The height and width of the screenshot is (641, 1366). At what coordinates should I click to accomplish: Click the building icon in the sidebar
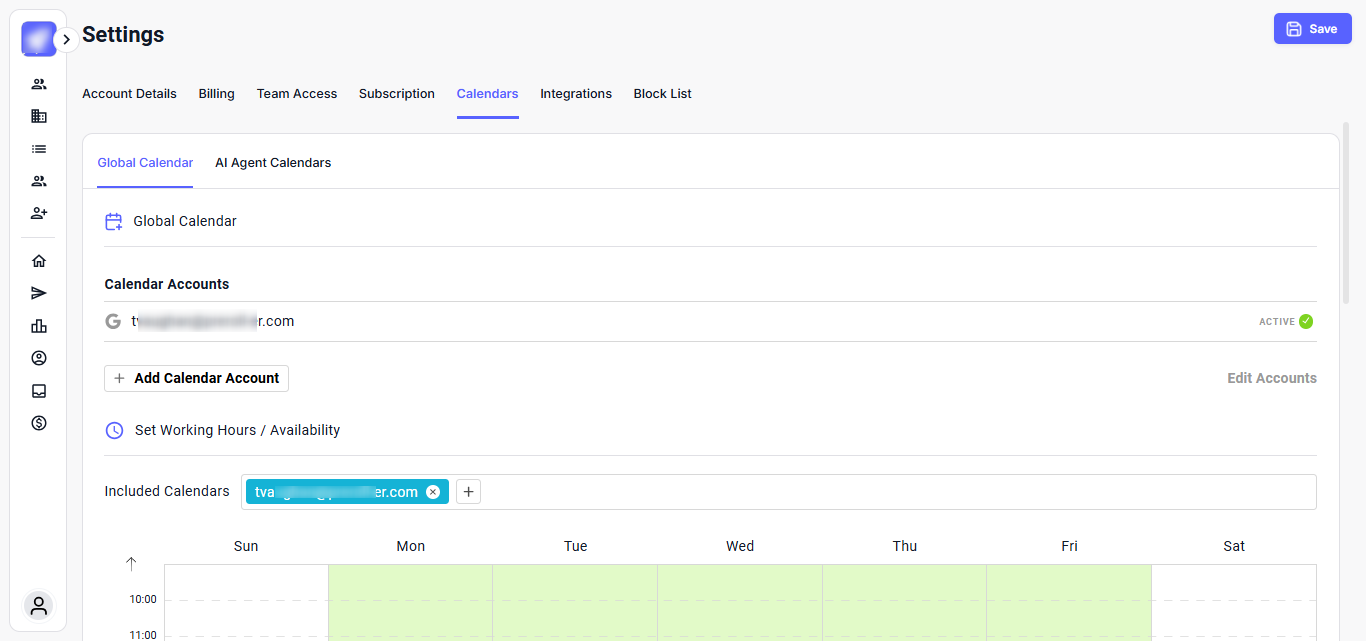click(39, 116)
